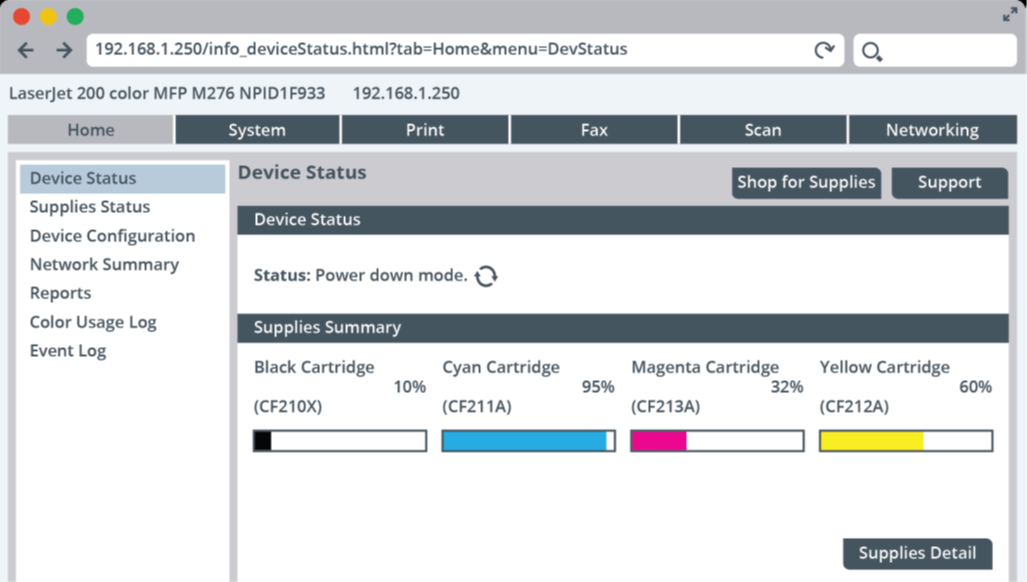Click the black cartridge level bar
Image resolution: width=1027 pixels, height=582 pixels.
click(x=340, y=441)
